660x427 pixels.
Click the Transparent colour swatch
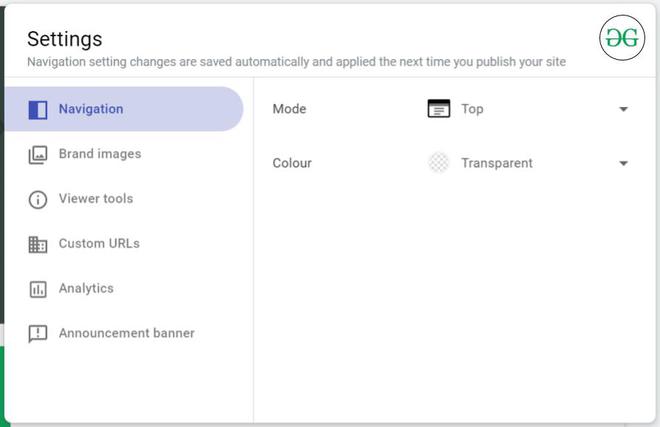(x=439, y=163)
